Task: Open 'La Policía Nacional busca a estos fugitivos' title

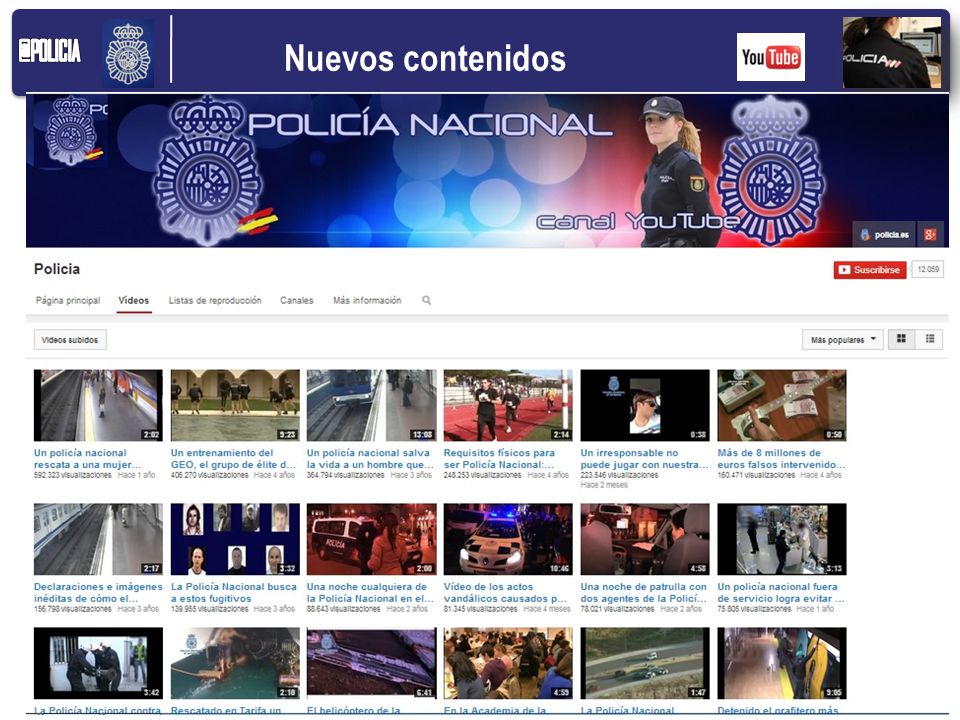Action: click(233, 593)
